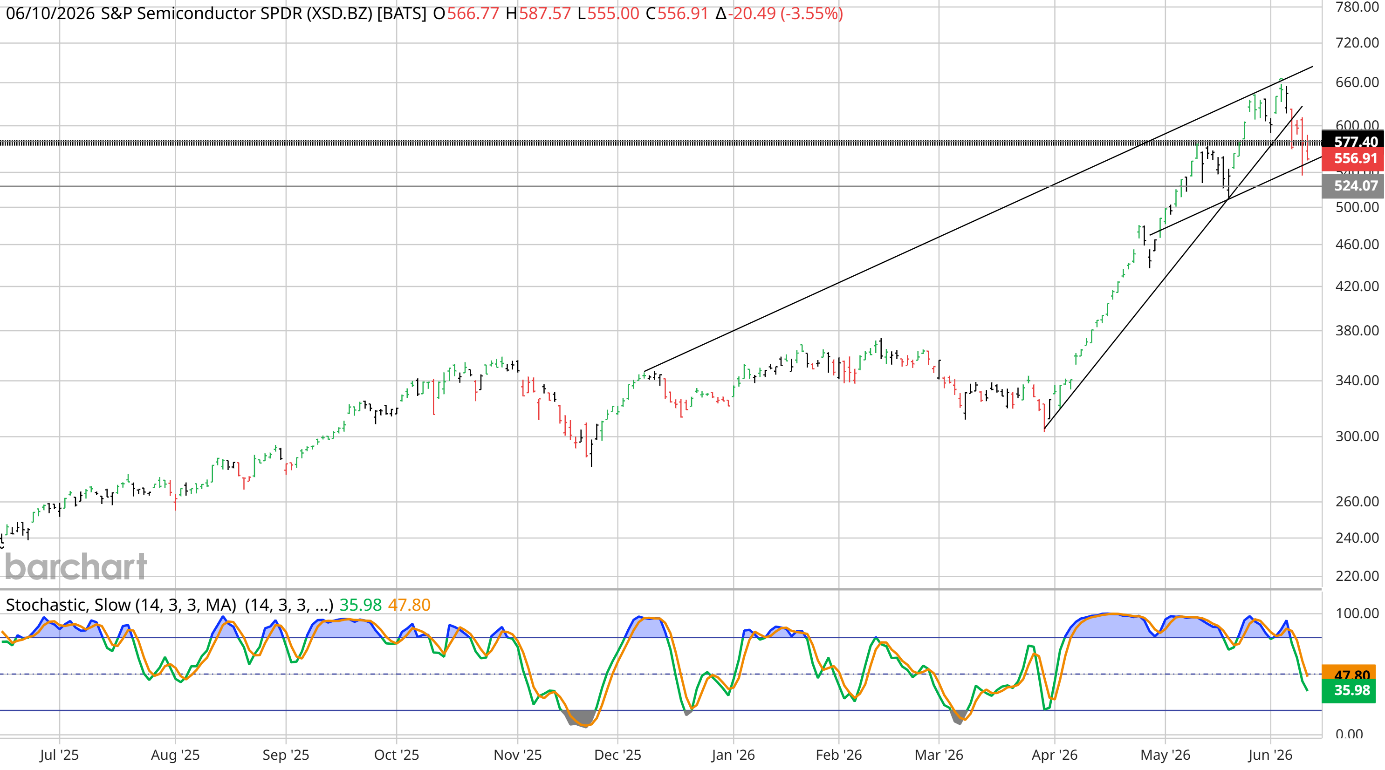Click the Aug '25 date axis label
1385x770 pixels.
click(174, 755)
